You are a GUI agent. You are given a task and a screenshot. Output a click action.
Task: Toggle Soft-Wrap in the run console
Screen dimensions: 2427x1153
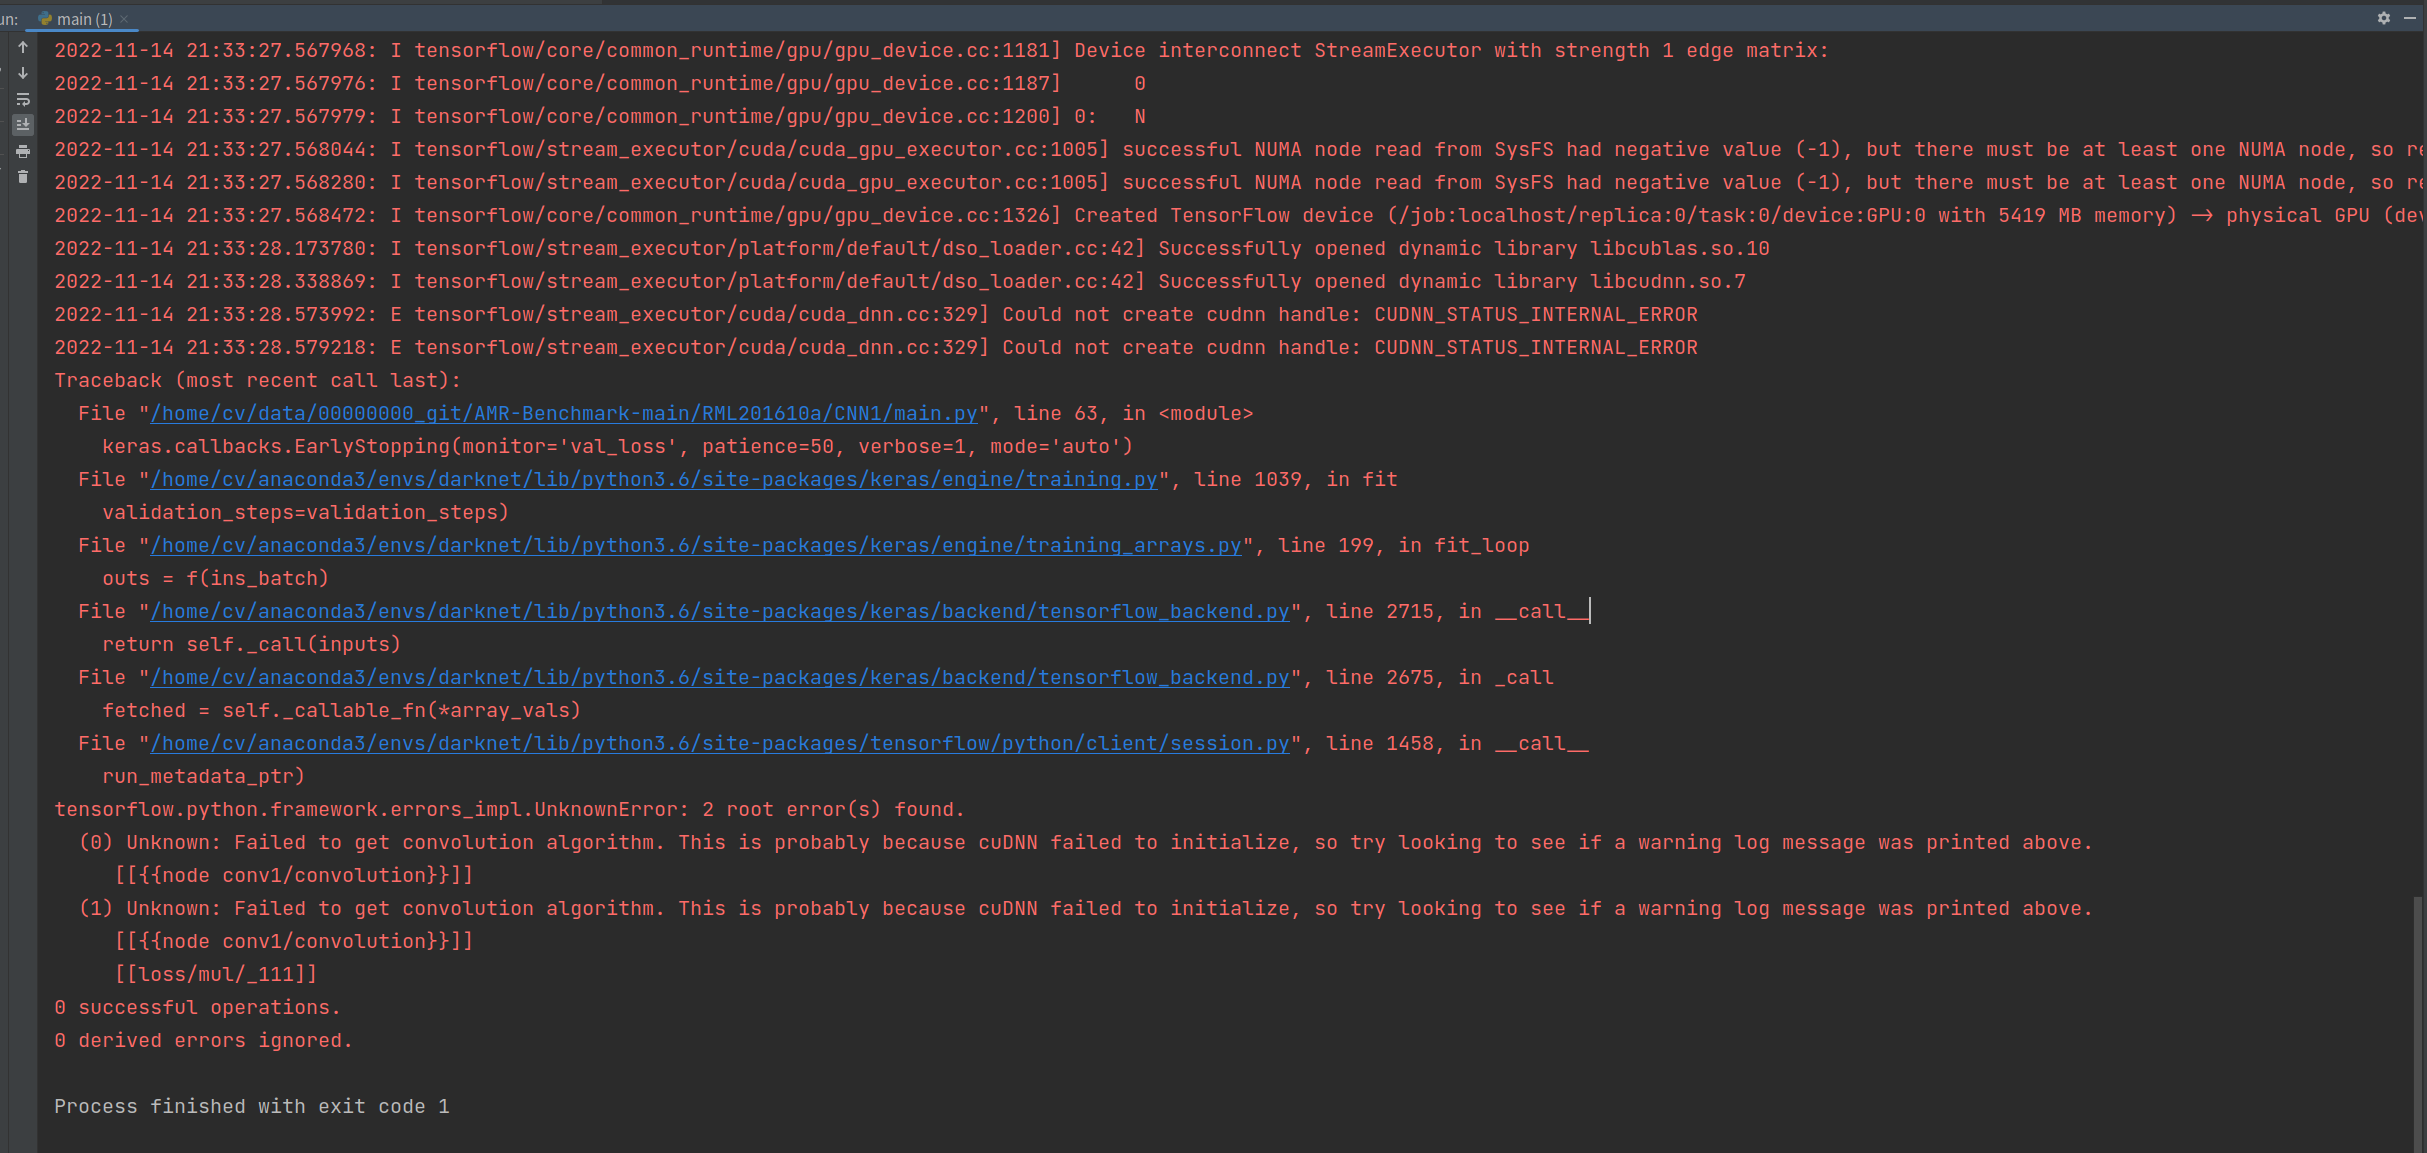[23, 99]
